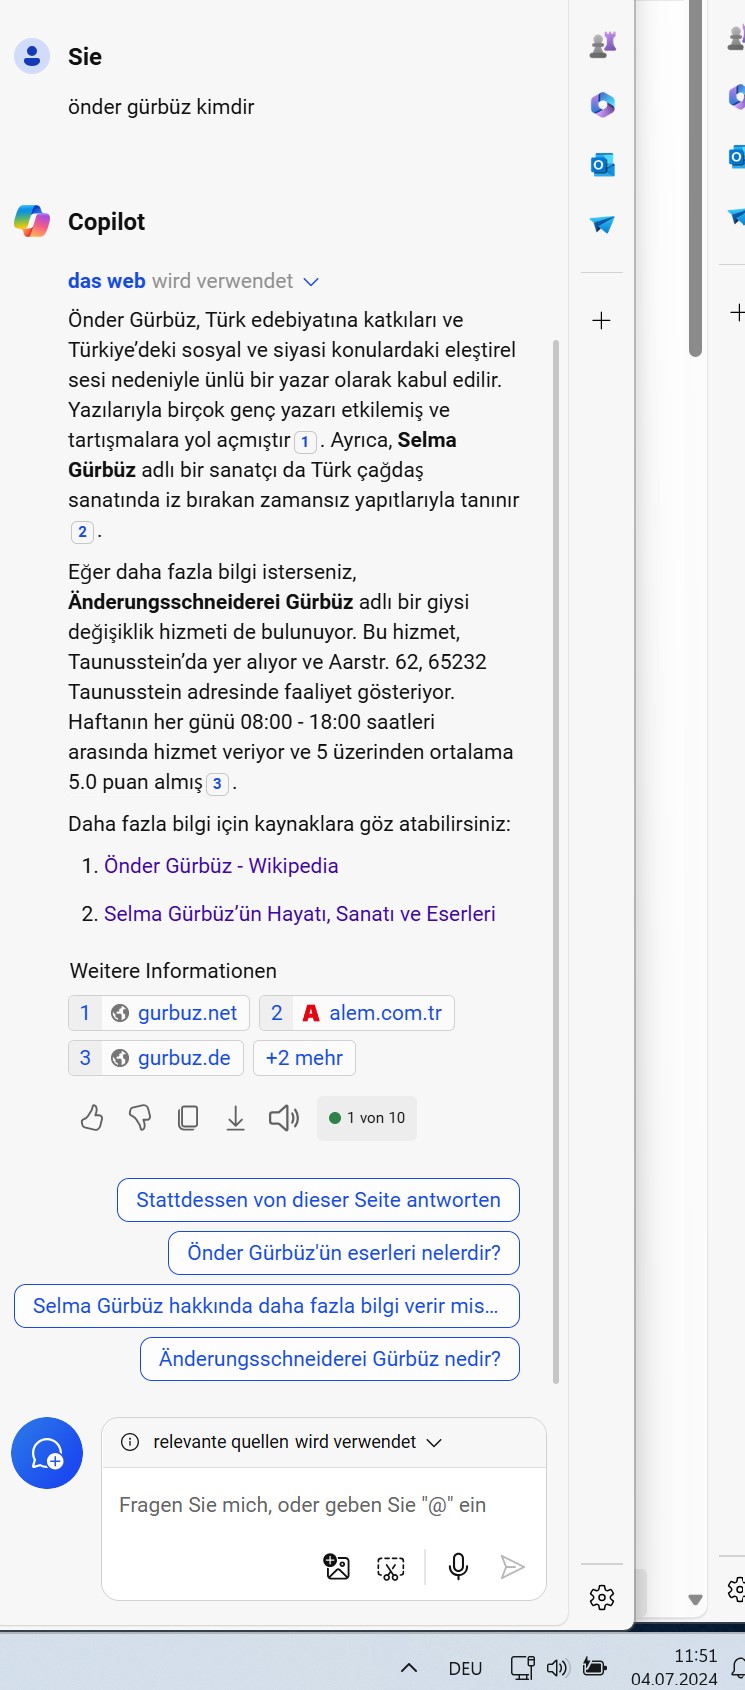Viewport: 745px width, 1690px height.
Task: Open Outlook sidebar icon
Action: (602, 164)
